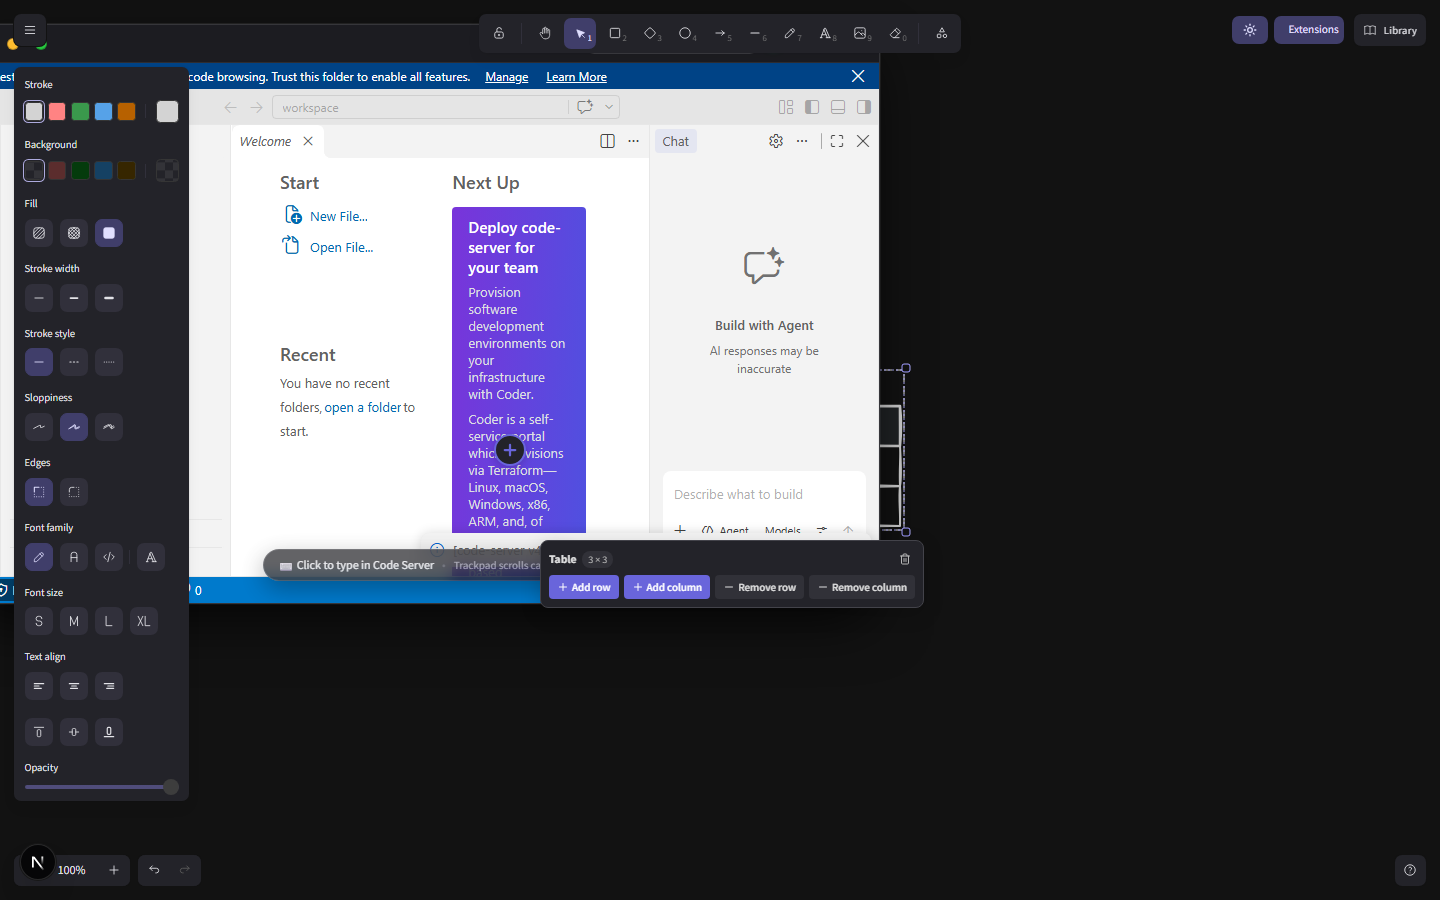Center-align text horizontally

tap(74, 686)
